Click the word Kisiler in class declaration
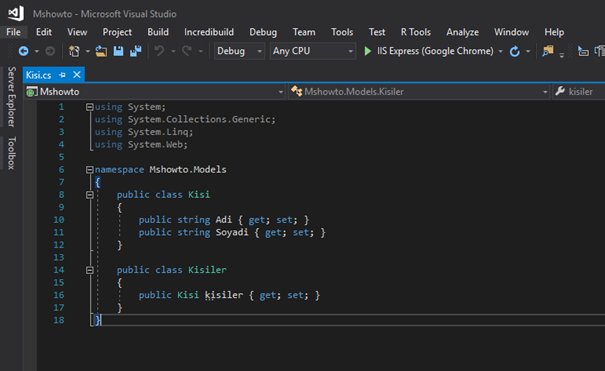Viewport: 605px width, 371px height. pyautogui.click(x=207, y=270)
